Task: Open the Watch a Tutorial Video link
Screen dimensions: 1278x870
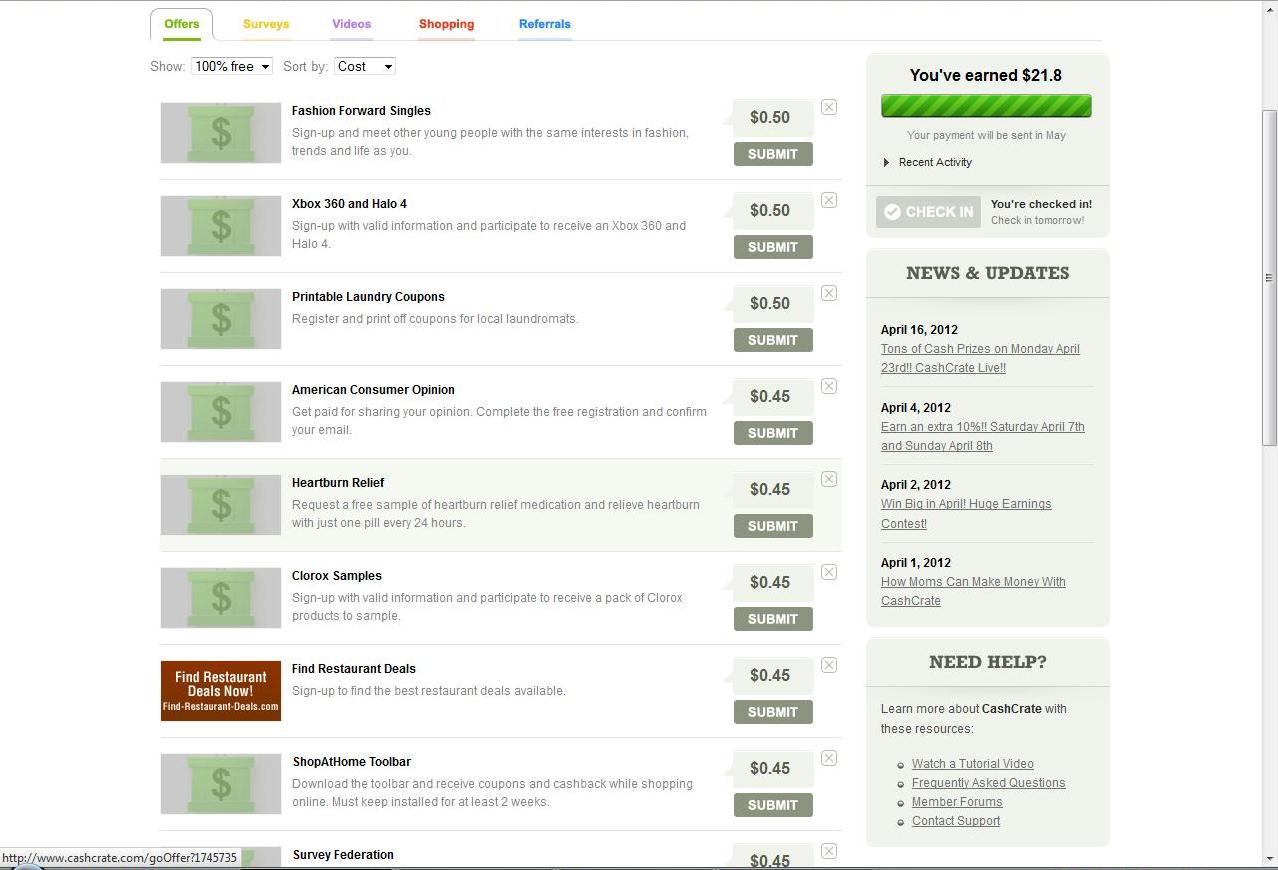Action: (x=972, y=763)
